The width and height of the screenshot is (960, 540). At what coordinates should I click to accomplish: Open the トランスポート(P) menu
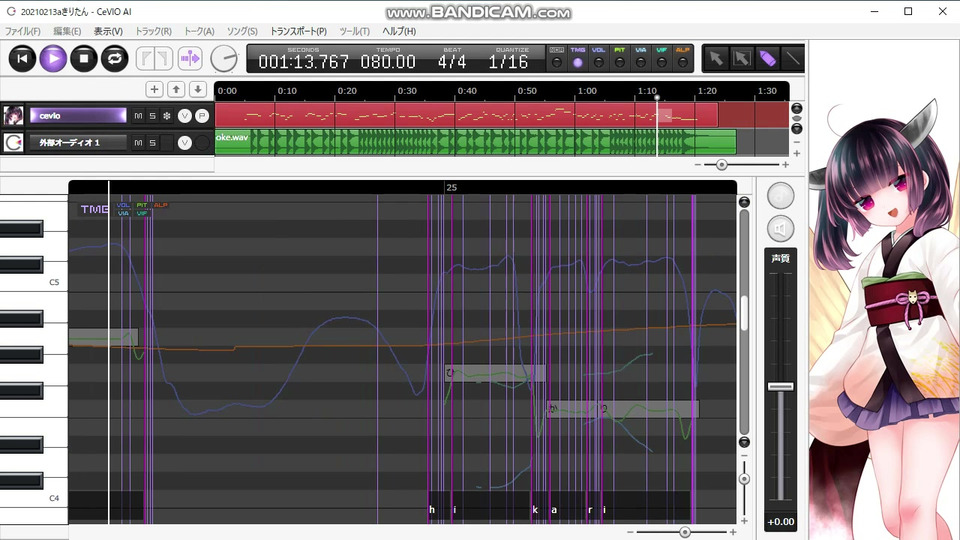pyautogui.click(x=298, y=31)
